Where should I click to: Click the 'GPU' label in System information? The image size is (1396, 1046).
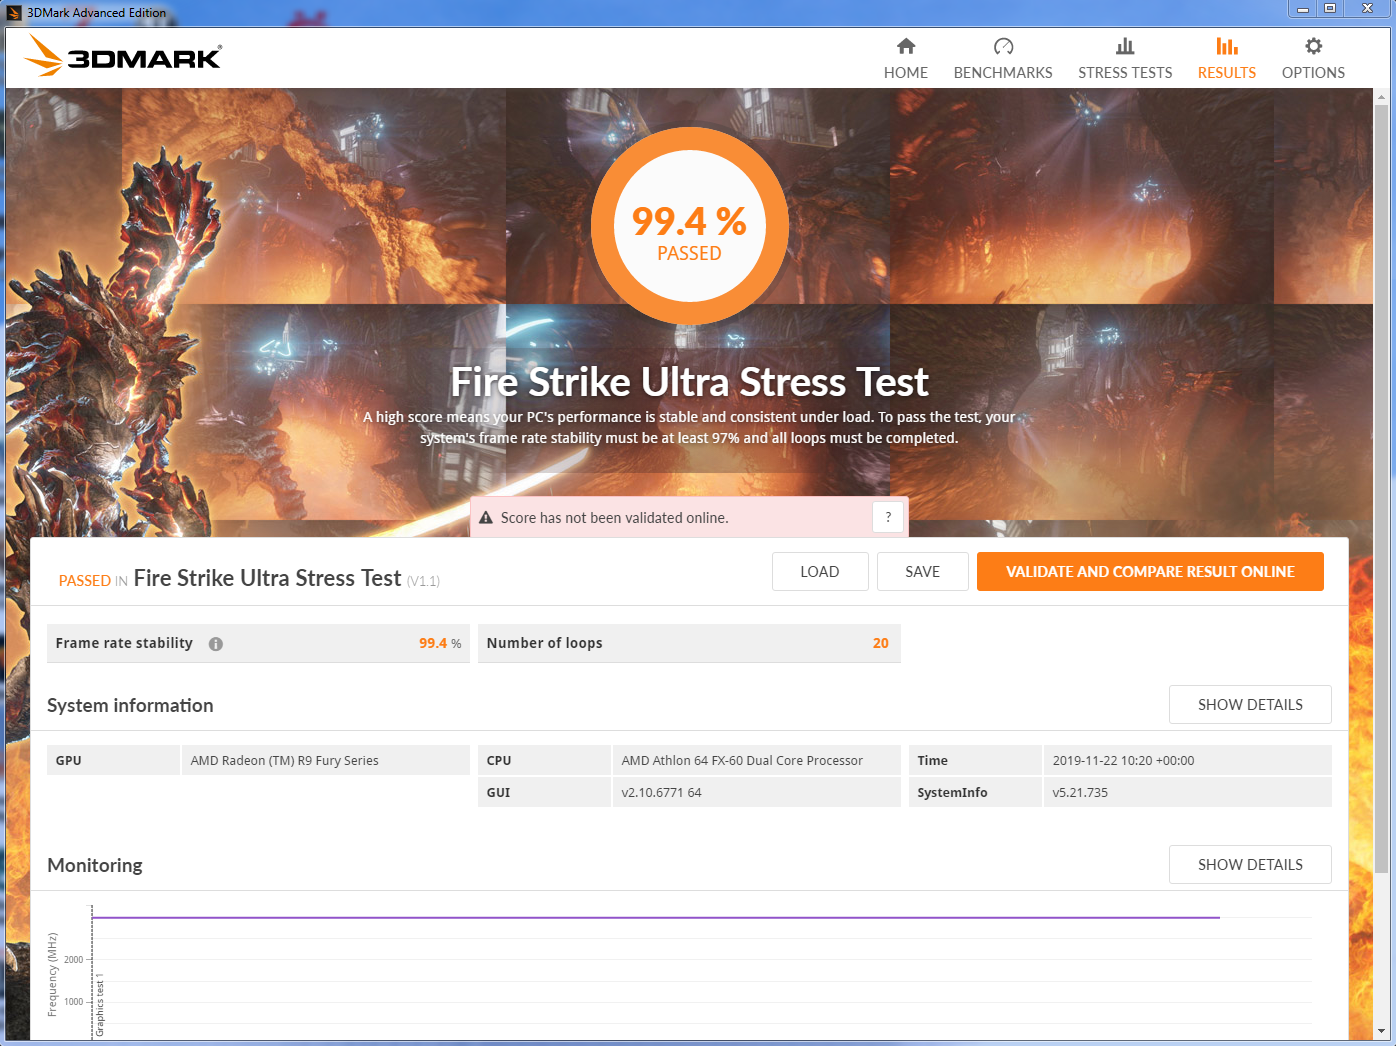(x=68, y=761)
